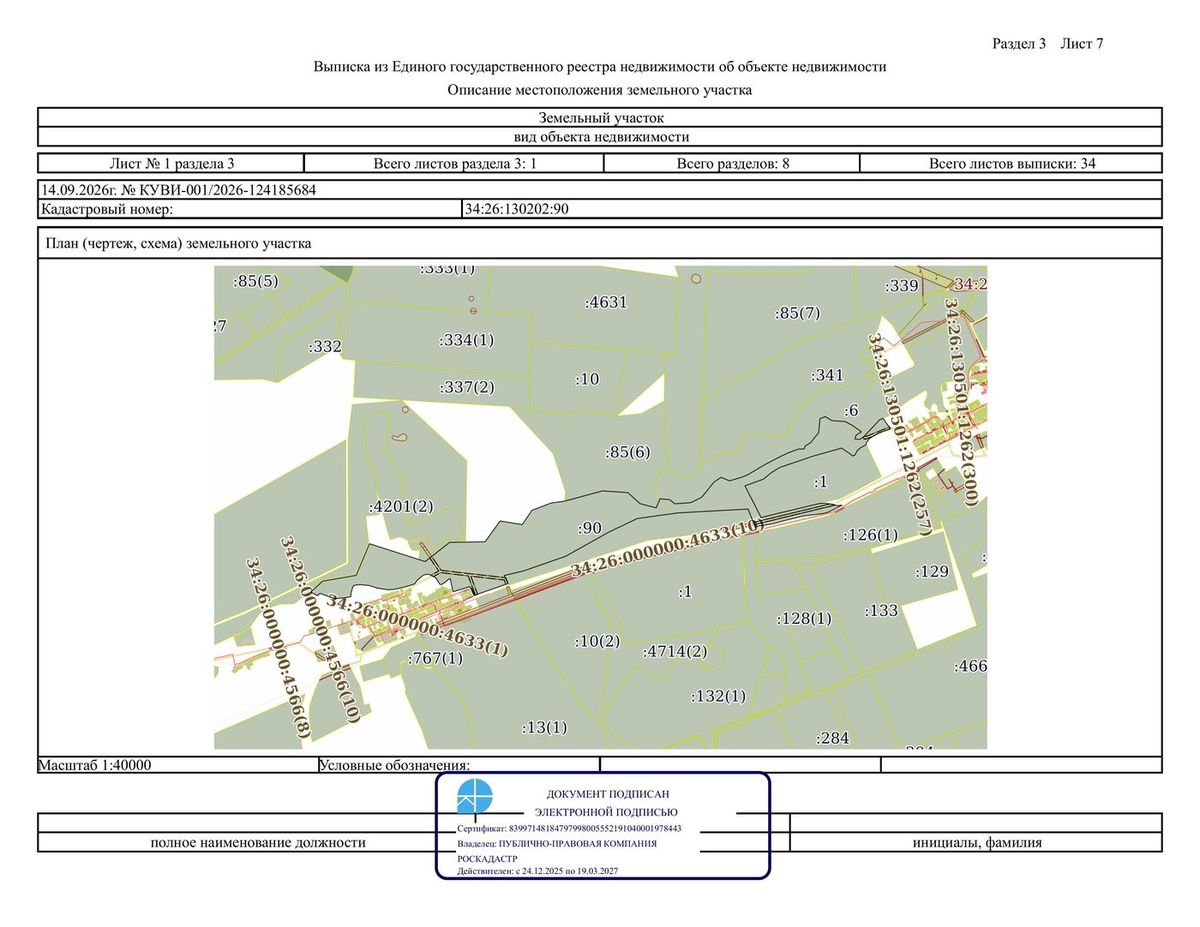
Task: Select the document title 'Выписка из Единого государственного реестра'
Action: (600, 67)
